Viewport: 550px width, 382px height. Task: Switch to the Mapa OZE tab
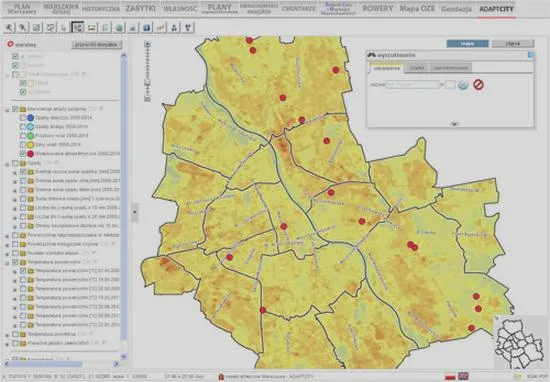(417, 8)
